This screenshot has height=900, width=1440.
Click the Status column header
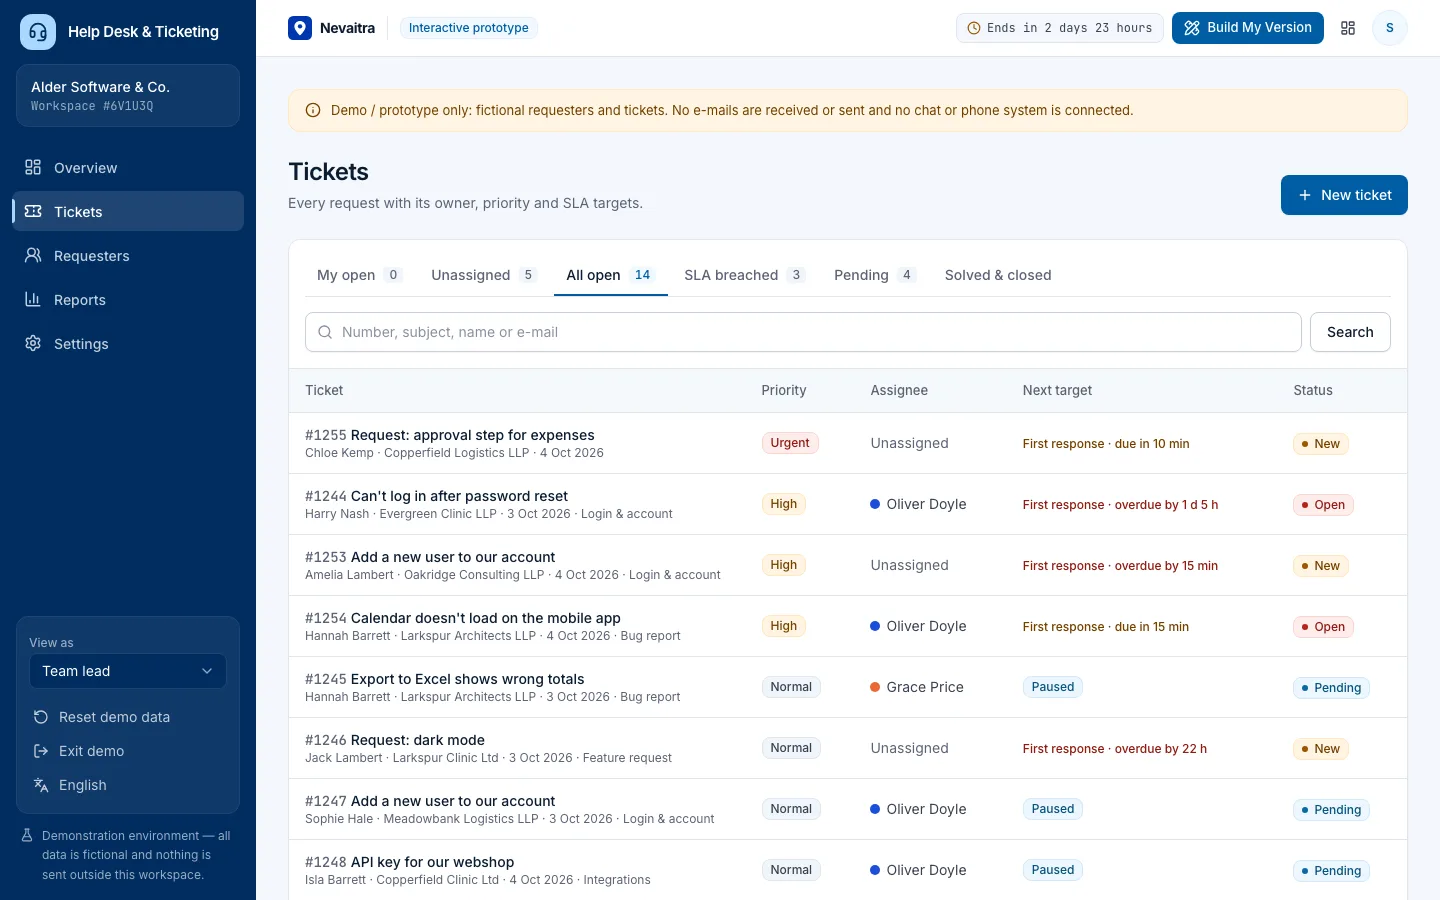pyautogui.click(x=1313, y=390)
